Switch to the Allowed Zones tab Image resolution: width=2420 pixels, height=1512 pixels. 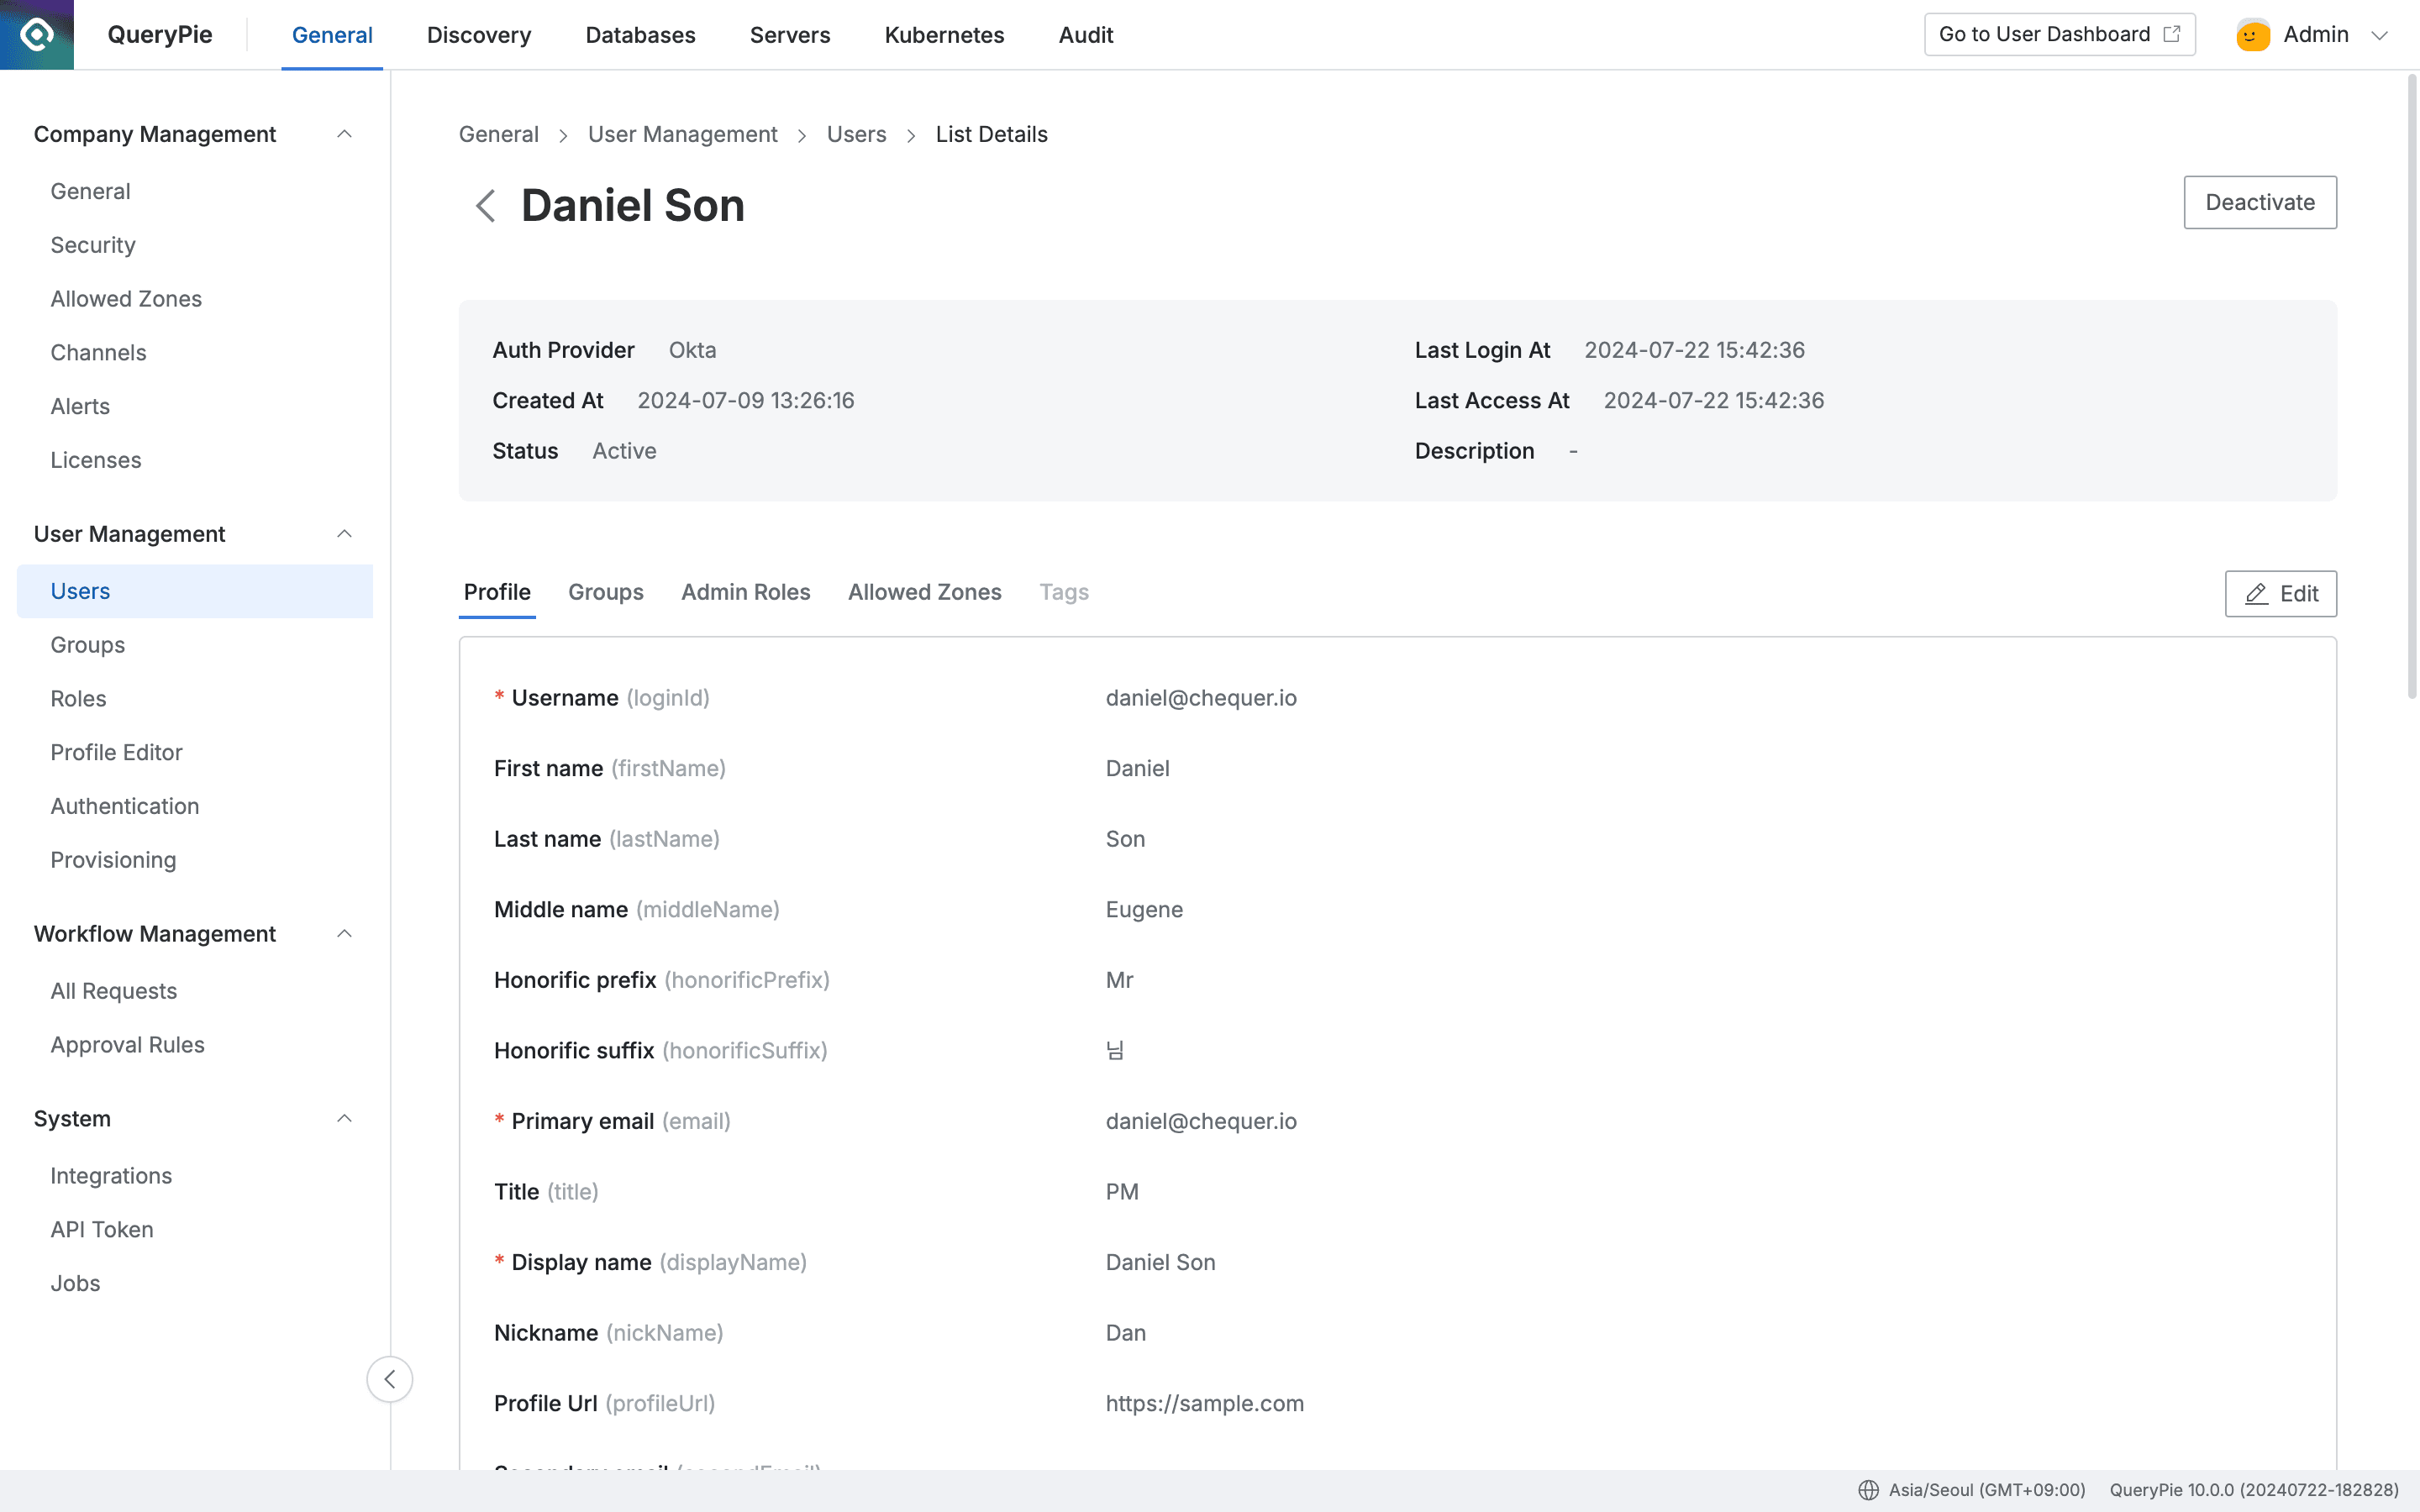pyautogui.click(x=924, y=592)
